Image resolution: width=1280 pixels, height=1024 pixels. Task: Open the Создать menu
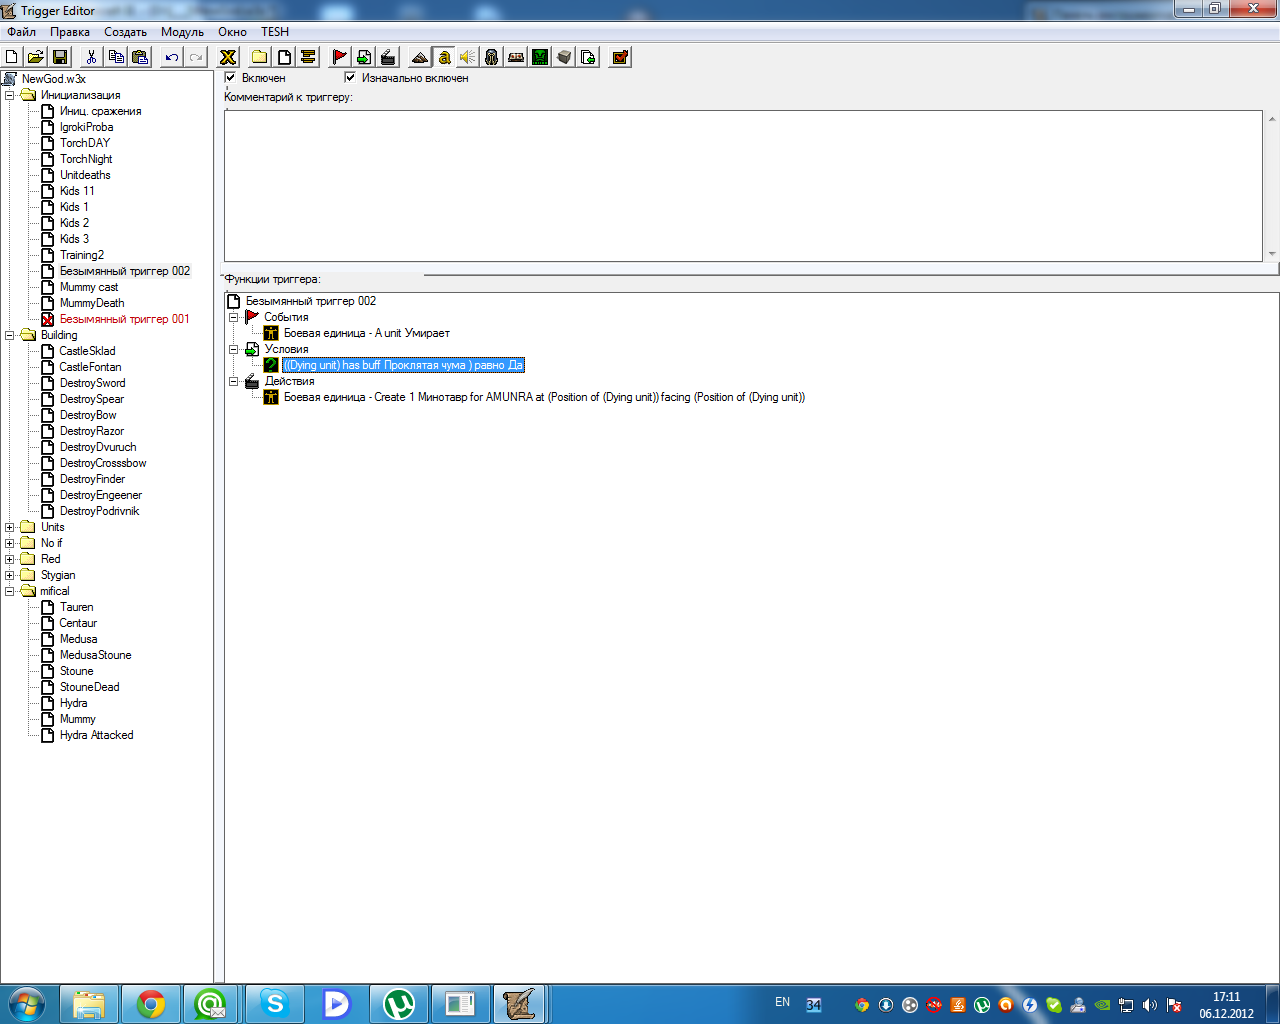pyautogui.click(x=126, y=32)
